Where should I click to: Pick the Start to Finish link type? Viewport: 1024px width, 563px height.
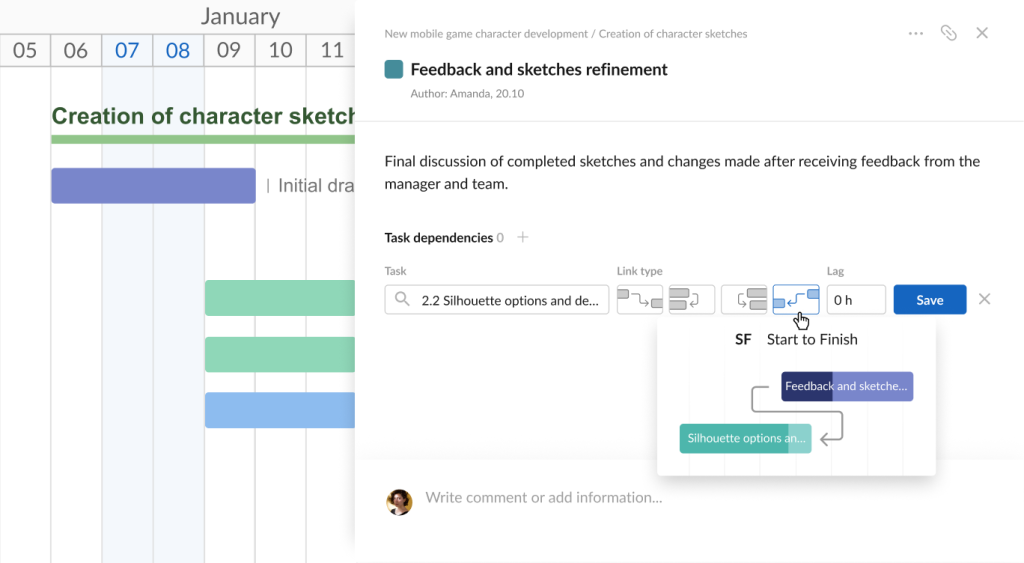796,300
